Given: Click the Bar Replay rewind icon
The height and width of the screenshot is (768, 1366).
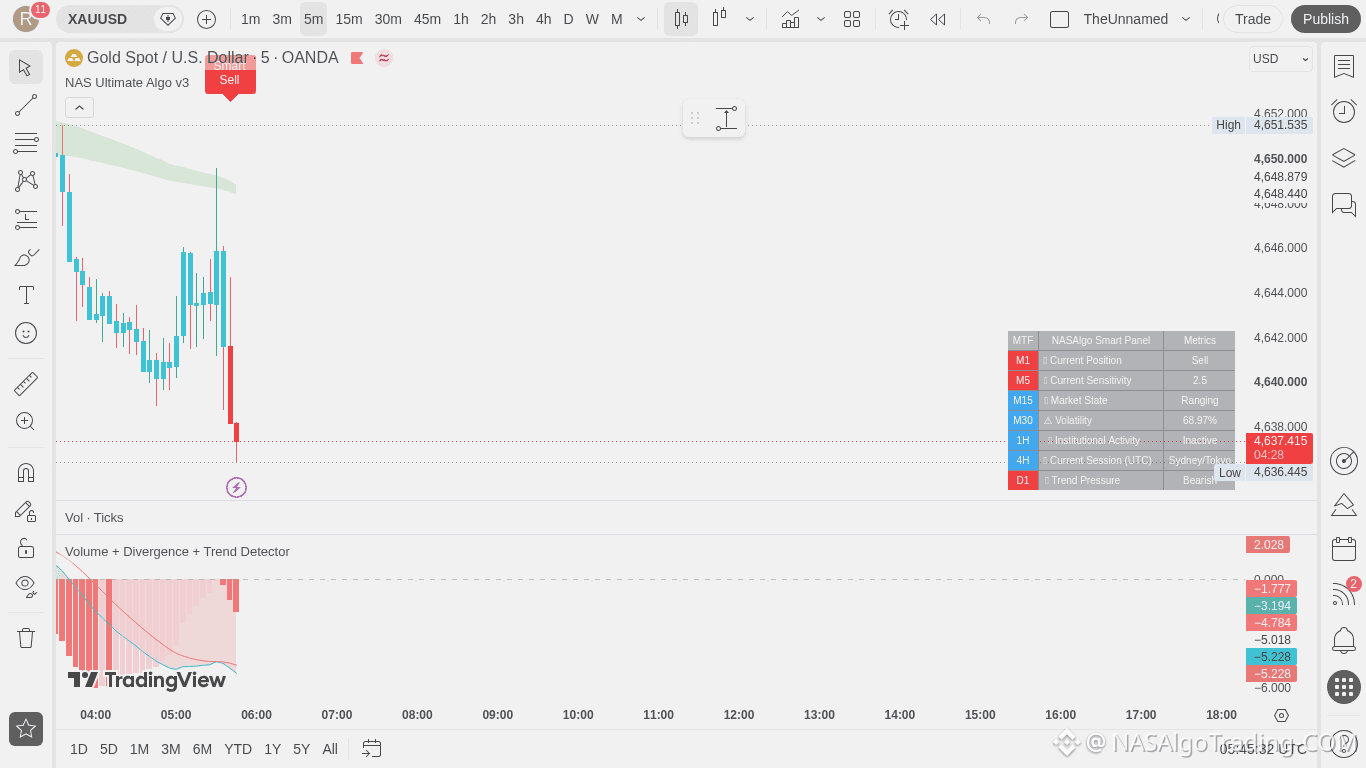Looking at the screenshot, I should 937,19.
